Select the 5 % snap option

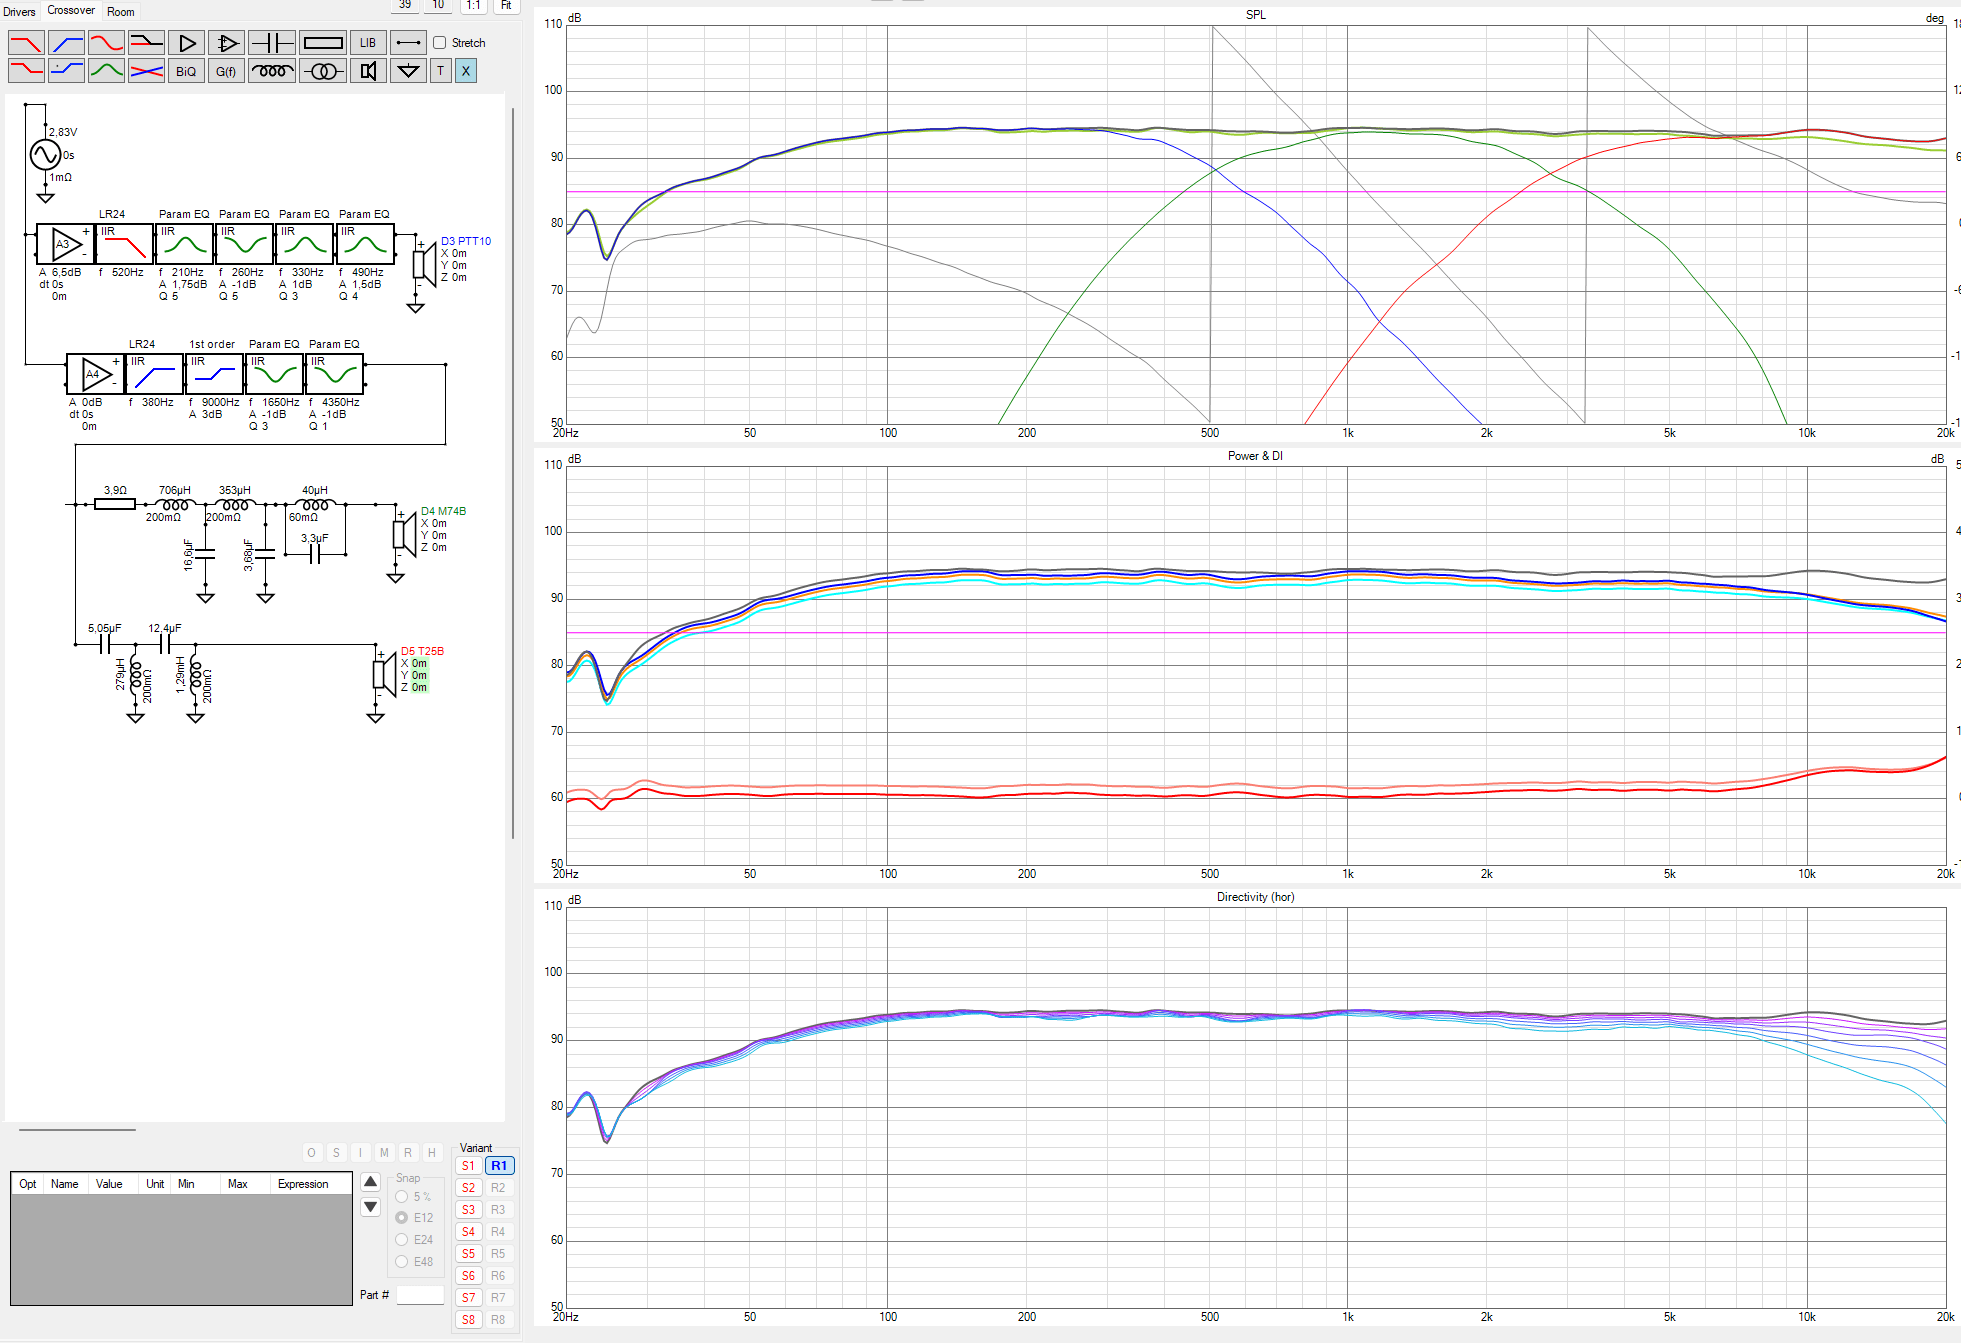[x=402, y=1197]
